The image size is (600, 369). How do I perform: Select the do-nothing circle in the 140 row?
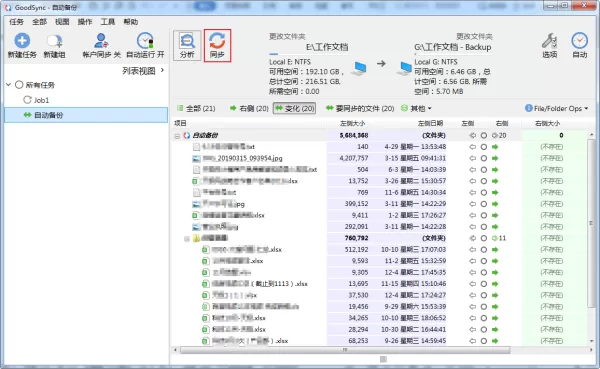[x=484, y=147]
